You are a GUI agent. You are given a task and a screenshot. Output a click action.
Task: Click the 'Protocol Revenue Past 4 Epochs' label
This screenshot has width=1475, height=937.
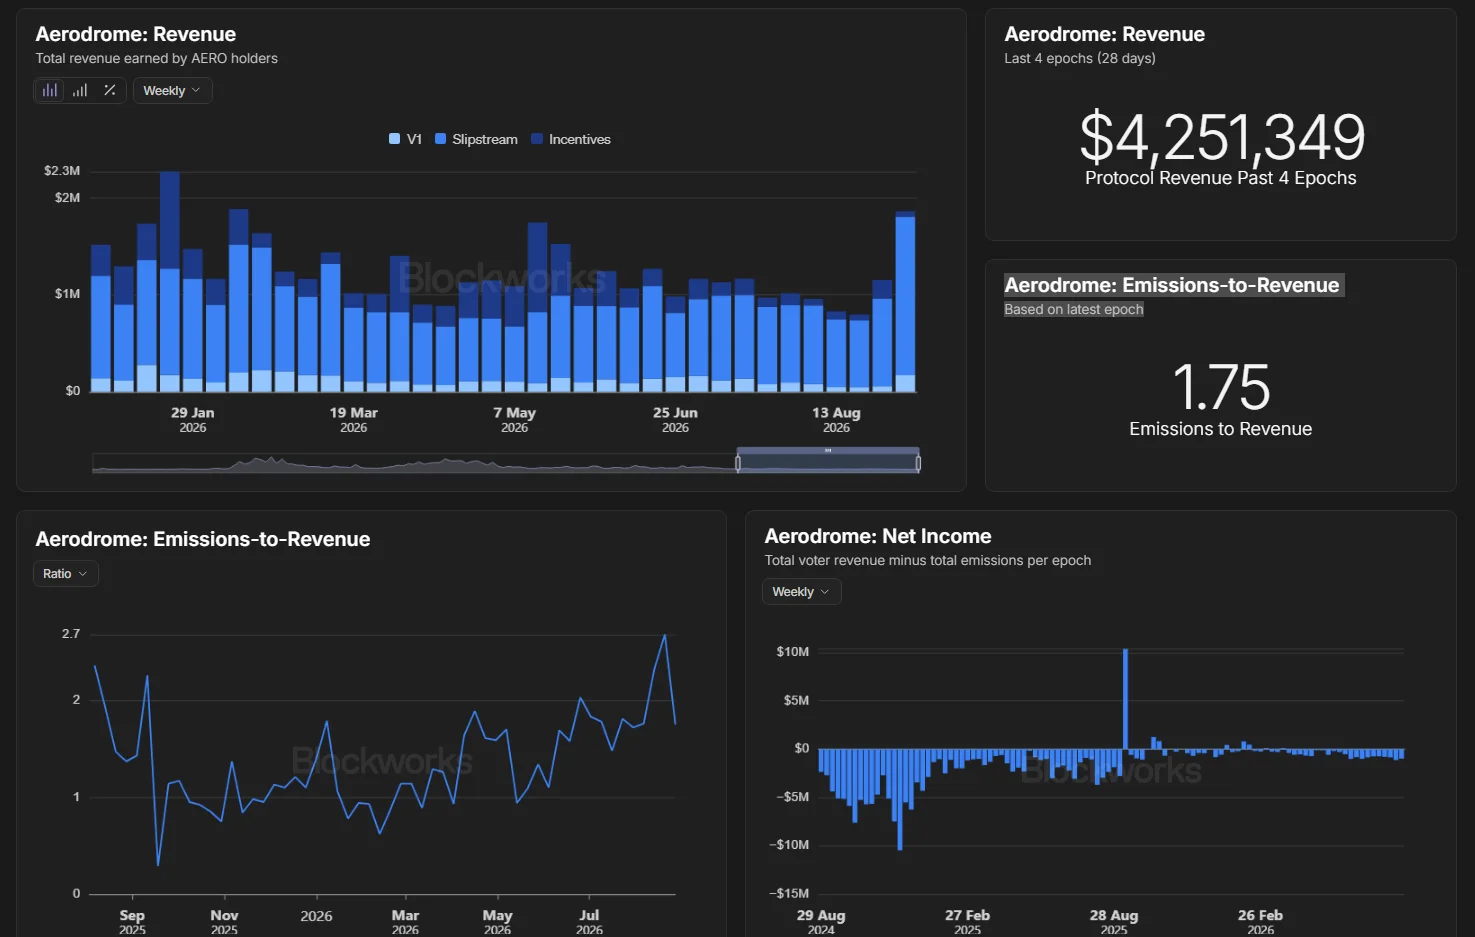tap(1221, 178)
